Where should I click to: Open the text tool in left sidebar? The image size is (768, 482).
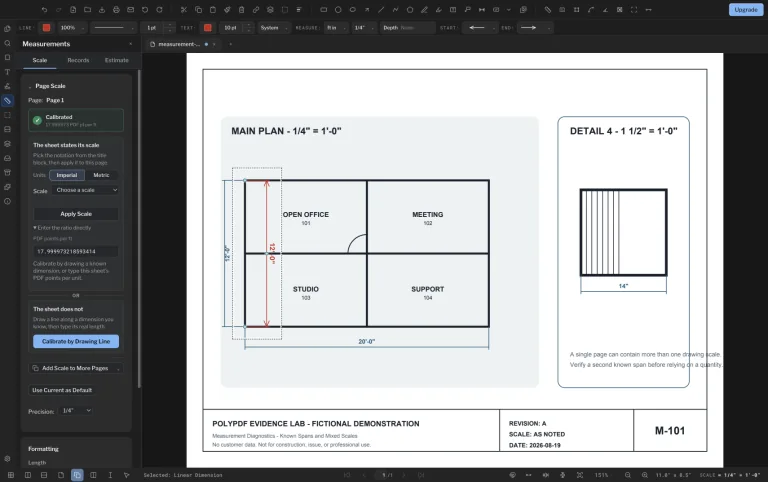tap(7, 72)
